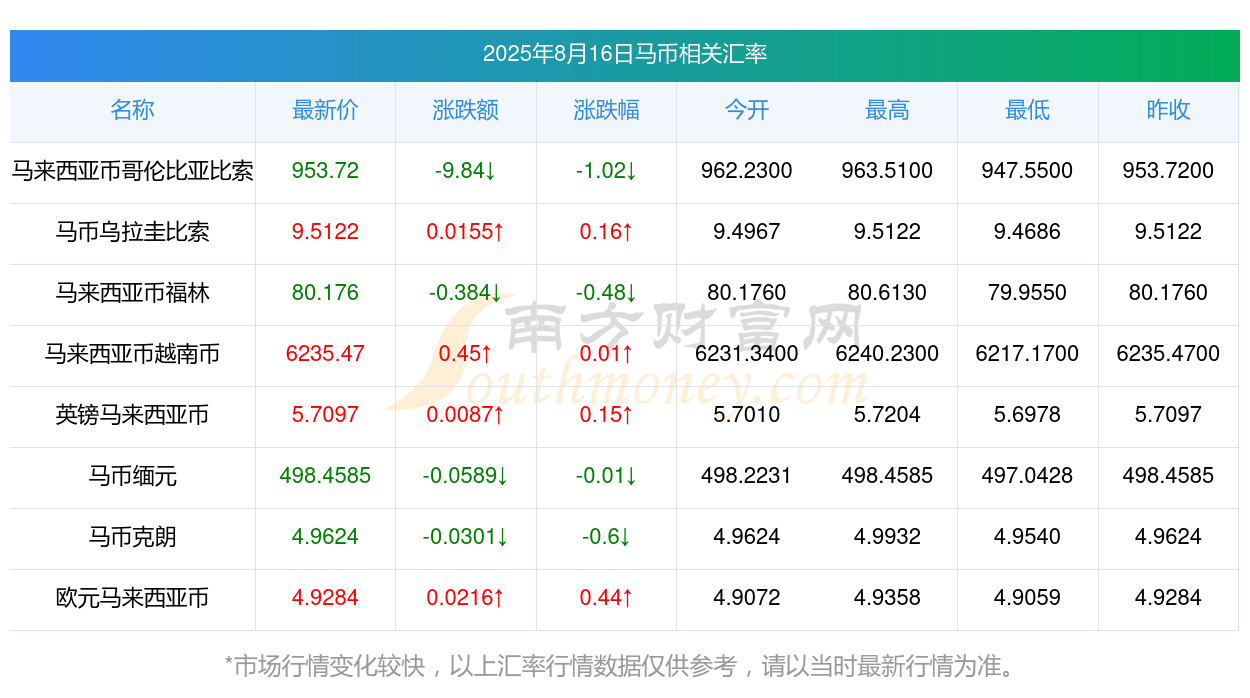The height and width of the screenshot is (698, 1250).
Task: Select the 涨跌幅 column header
Action: [606, 110]
